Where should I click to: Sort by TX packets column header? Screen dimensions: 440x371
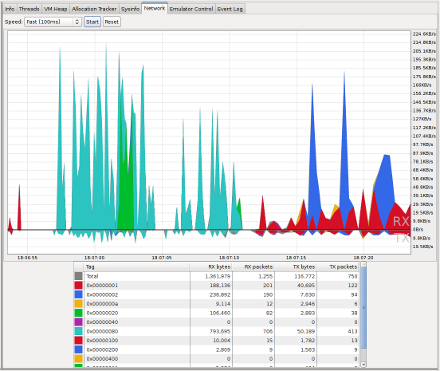[x=337, y=267]
